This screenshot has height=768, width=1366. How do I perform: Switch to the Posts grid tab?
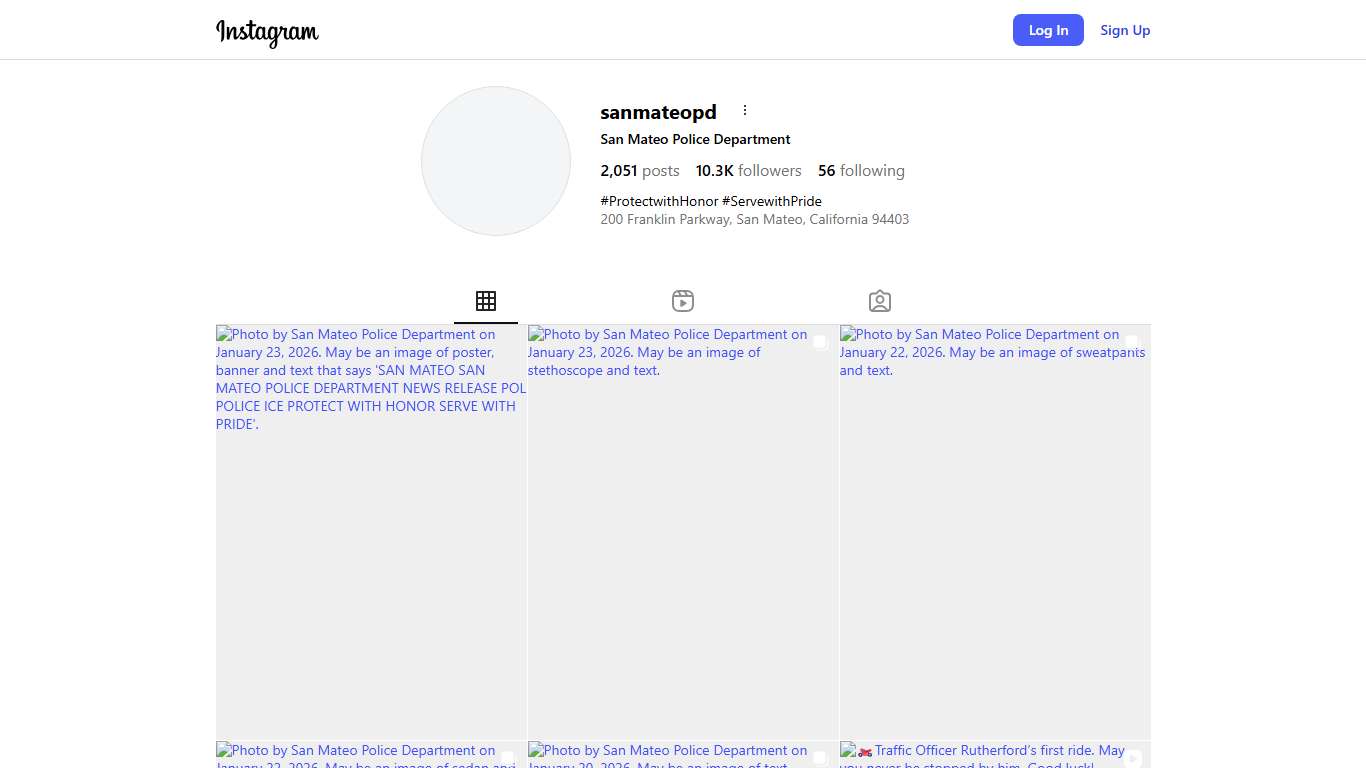click(486, 301)
